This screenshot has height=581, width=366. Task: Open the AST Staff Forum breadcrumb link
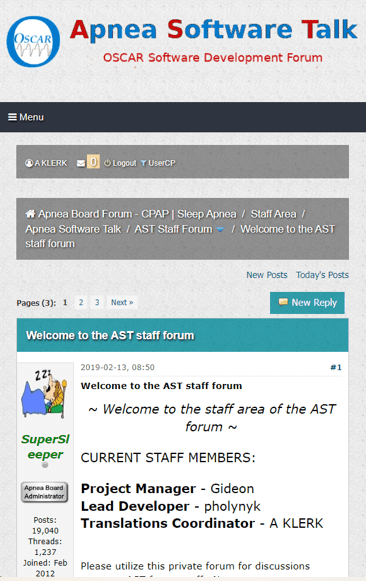(173, 229)
